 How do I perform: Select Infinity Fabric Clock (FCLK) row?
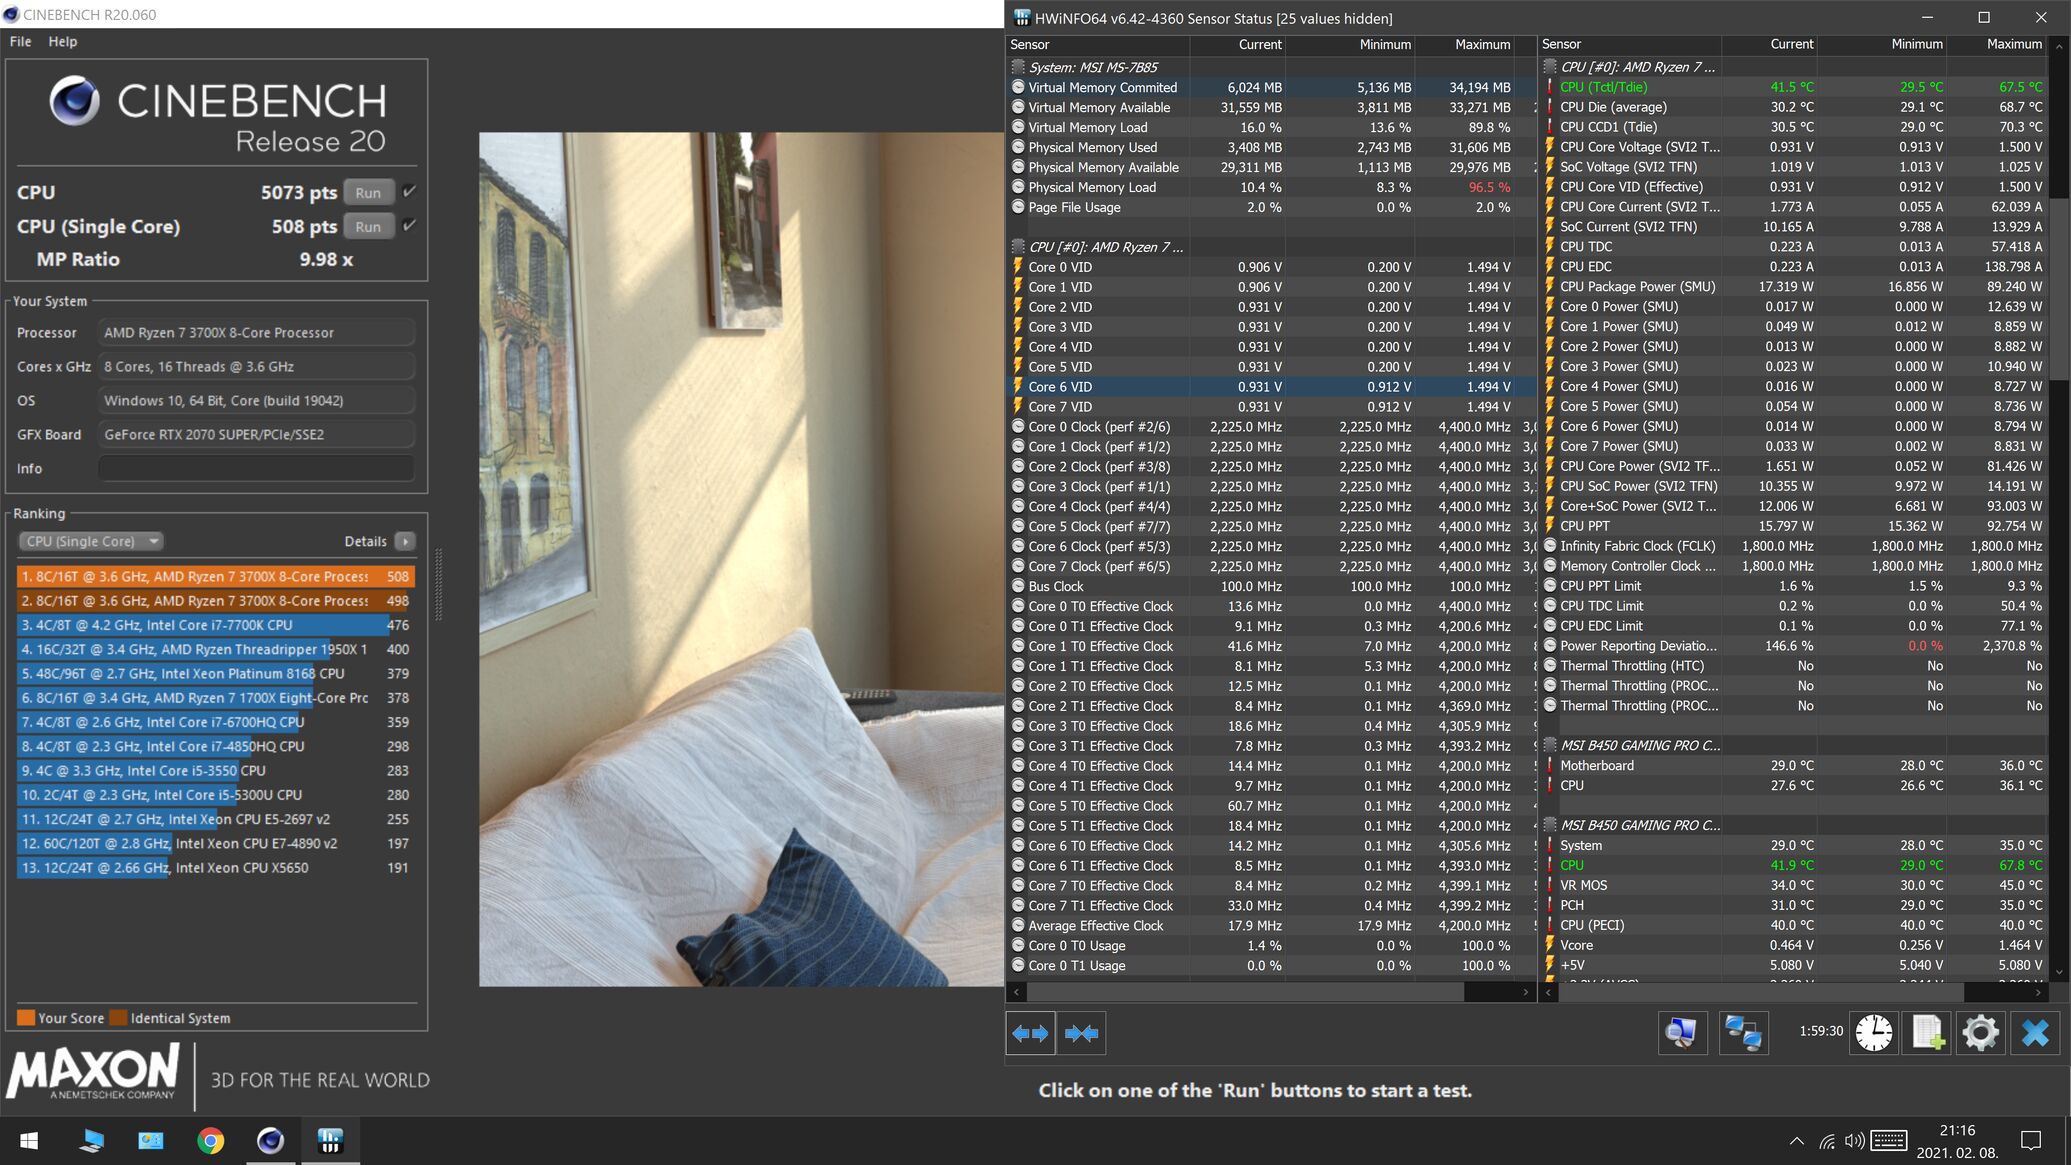click(1794, 546)
